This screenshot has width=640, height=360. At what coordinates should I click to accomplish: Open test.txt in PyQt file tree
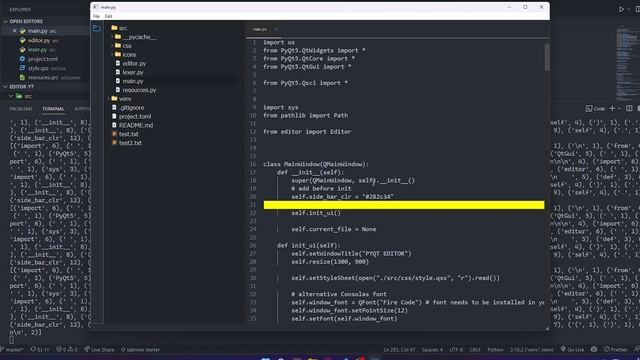[x=129, y=134]
